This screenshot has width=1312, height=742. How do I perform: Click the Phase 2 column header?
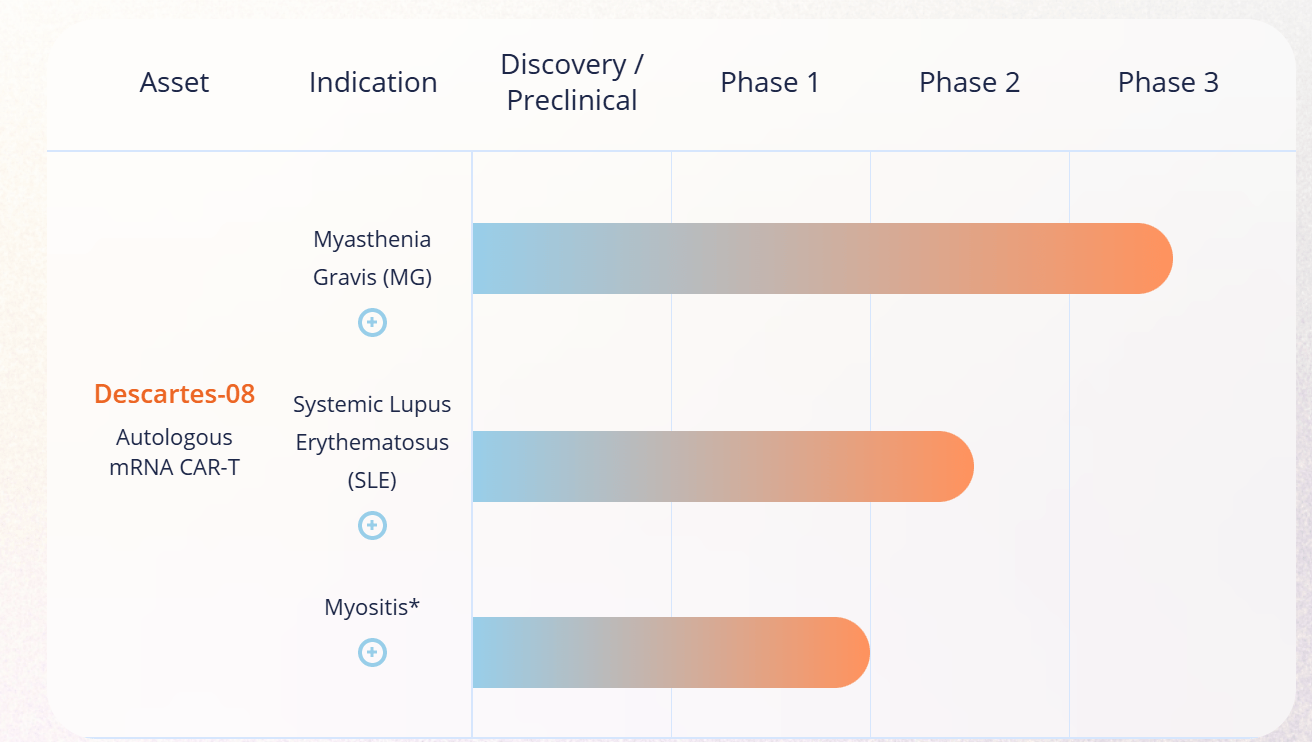point(969,82)
